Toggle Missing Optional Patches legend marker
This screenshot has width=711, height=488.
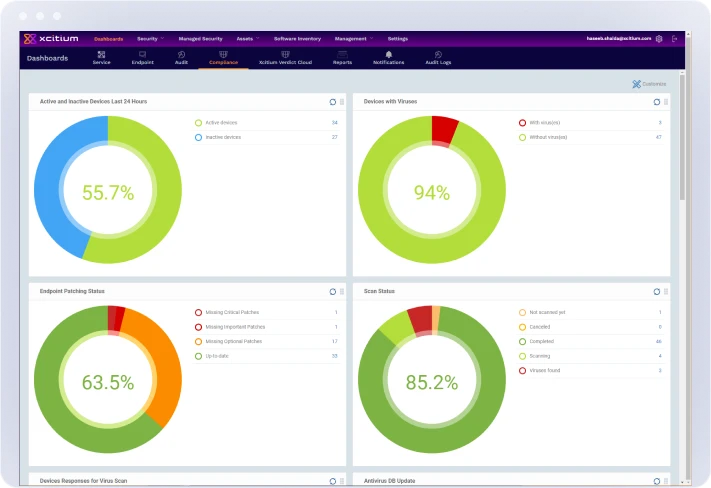pyautogui.click(x=199, y=341)
